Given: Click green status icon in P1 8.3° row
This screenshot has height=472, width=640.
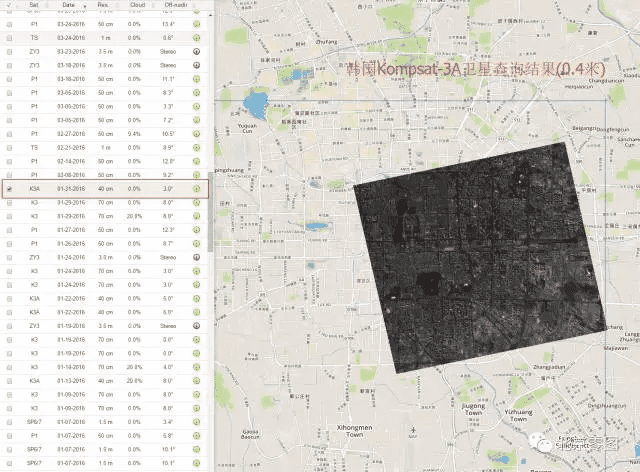Looking at the screenshot, I should [196, 93].
